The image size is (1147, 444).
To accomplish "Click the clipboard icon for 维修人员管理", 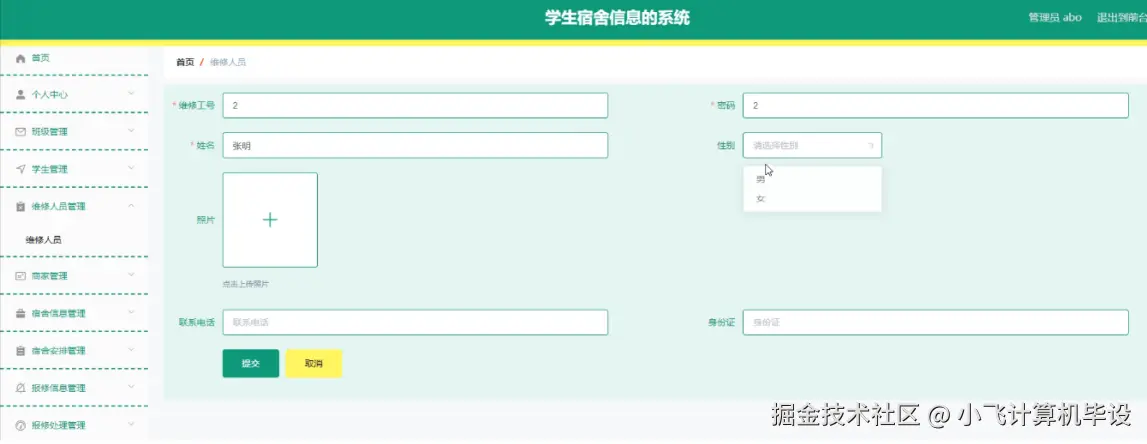I will 20,206.
